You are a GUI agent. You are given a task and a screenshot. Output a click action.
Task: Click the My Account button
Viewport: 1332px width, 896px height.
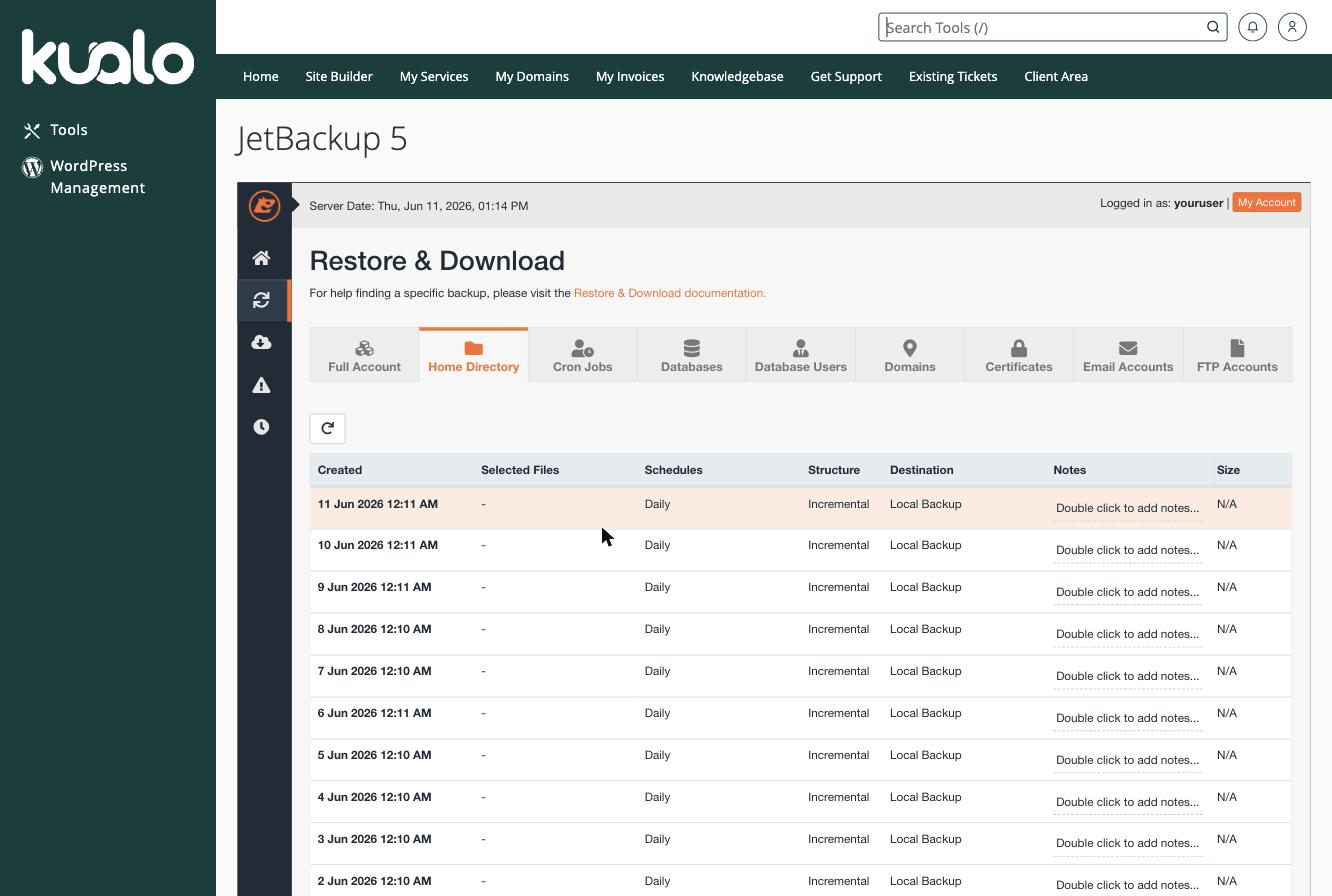[x=1266, y=202]
